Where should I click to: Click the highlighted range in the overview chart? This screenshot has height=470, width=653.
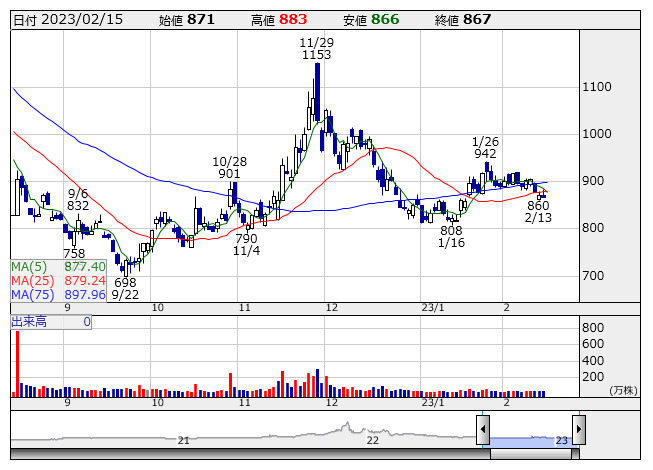531,442
